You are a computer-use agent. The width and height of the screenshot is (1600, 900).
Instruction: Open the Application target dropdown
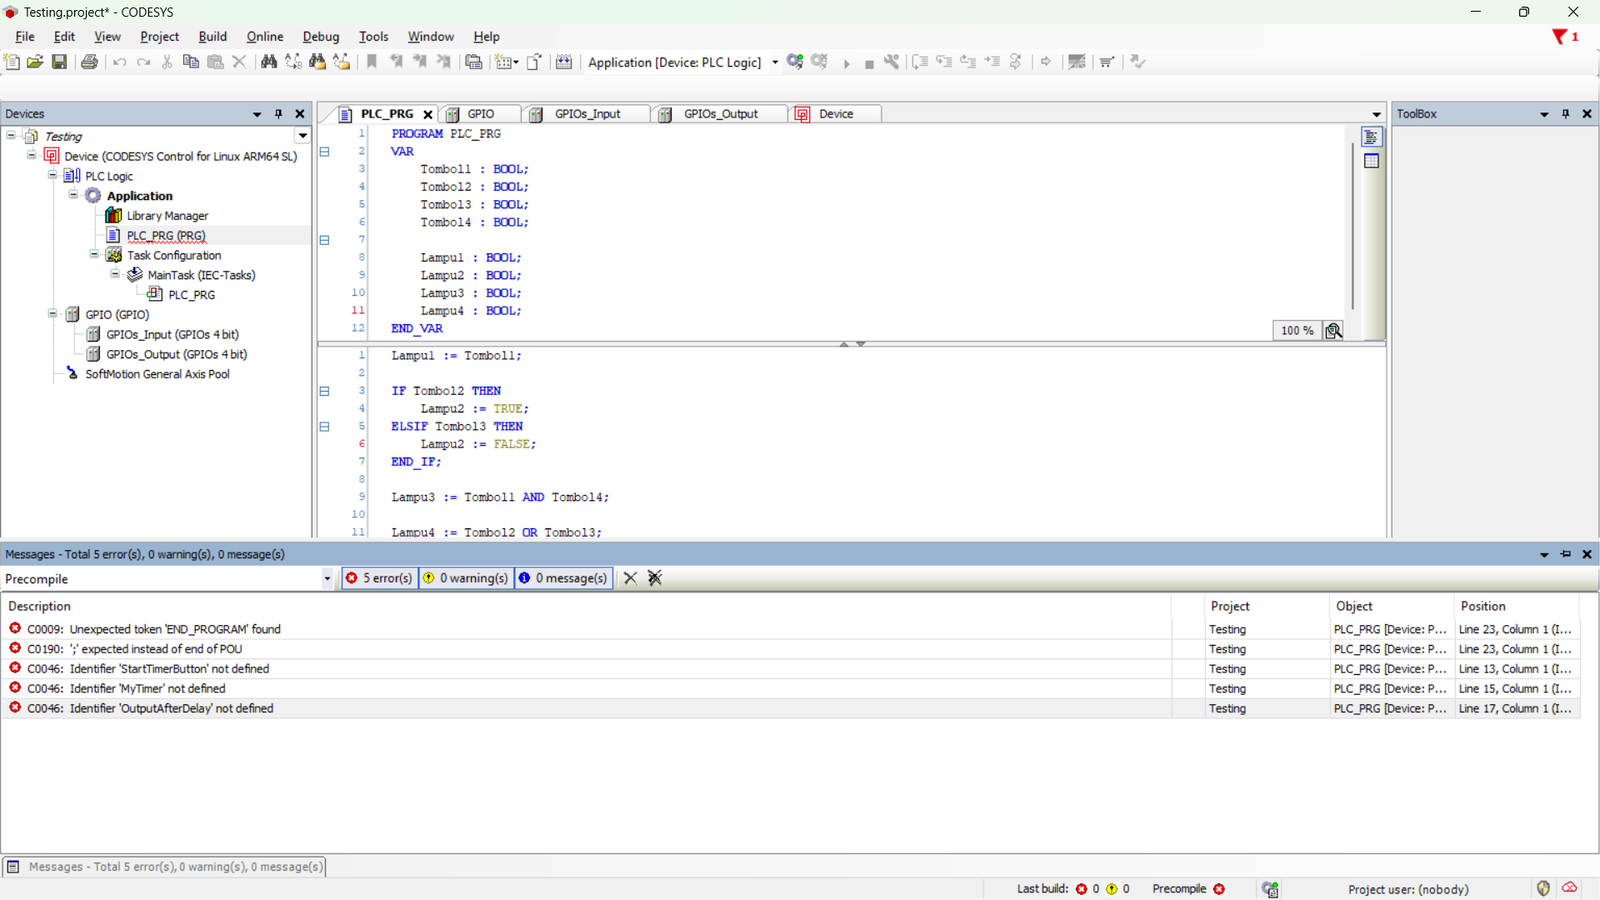click(775, 62)
